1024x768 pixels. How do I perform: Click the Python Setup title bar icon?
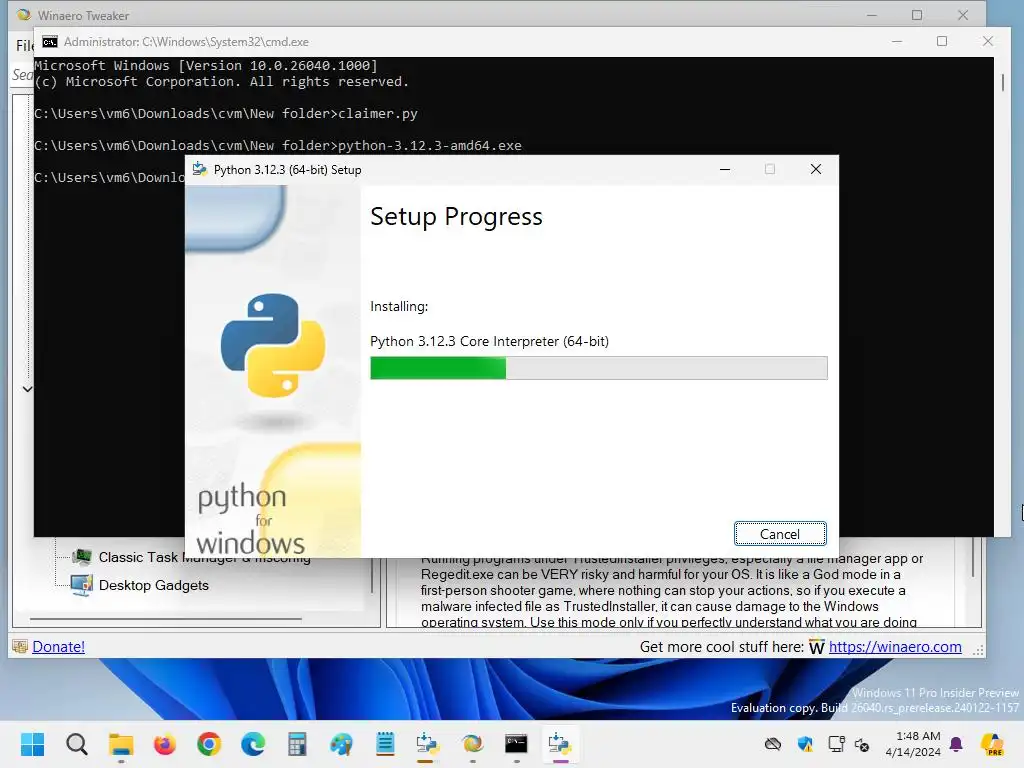coord(200,169)
